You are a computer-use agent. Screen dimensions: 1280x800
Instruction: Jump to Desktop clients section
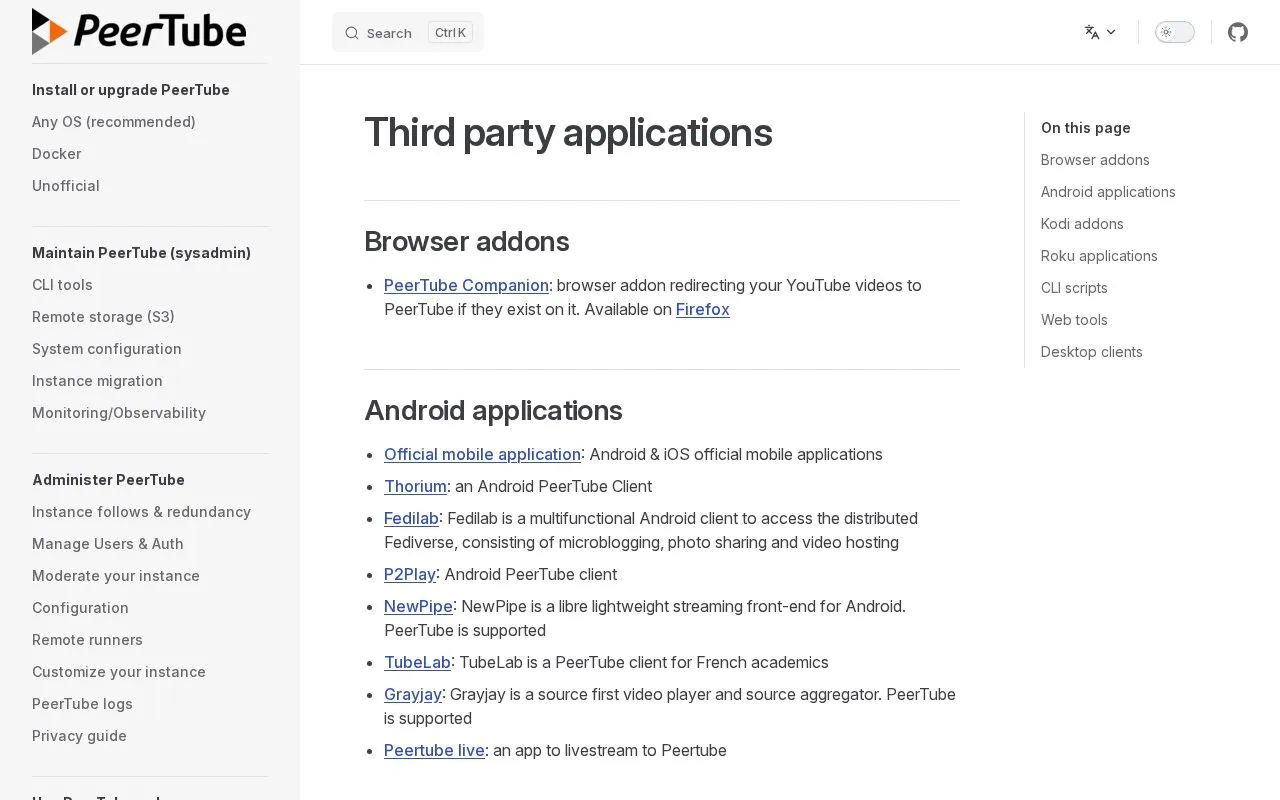point(1092,352)
